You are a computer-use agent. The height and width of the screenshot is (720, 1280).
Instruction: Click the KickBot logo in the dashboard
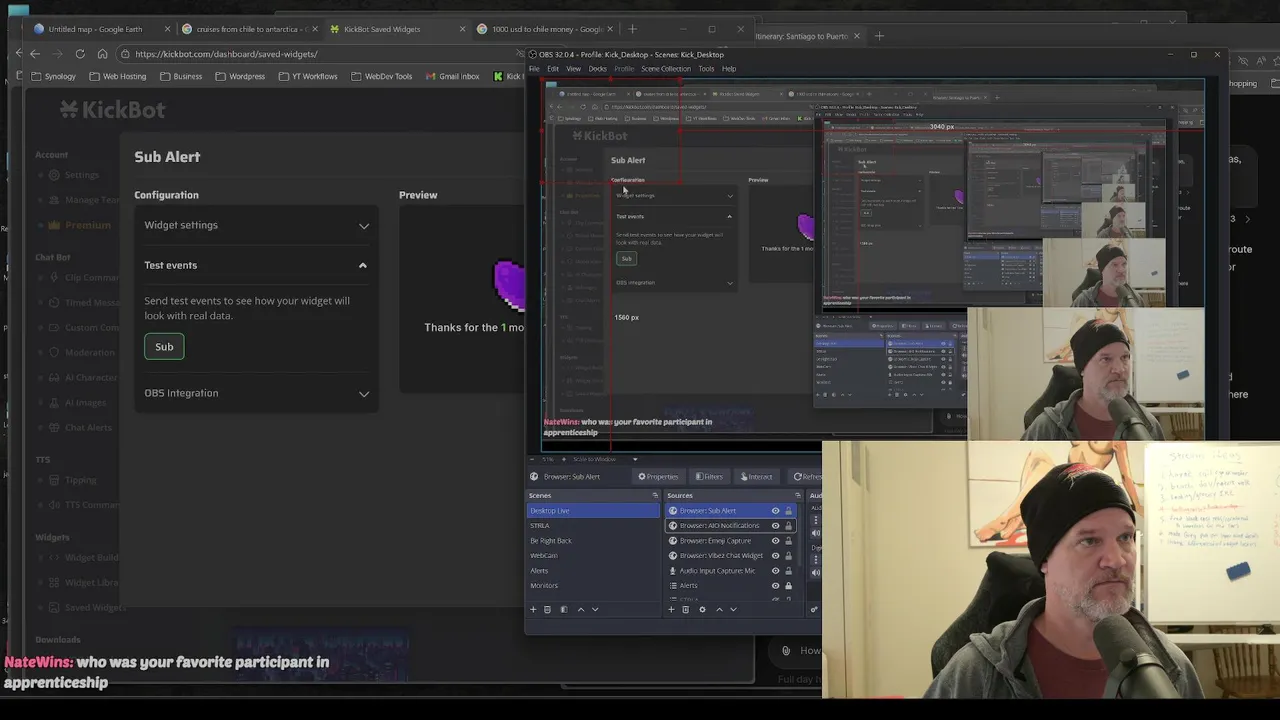click(x=112, y=109)
